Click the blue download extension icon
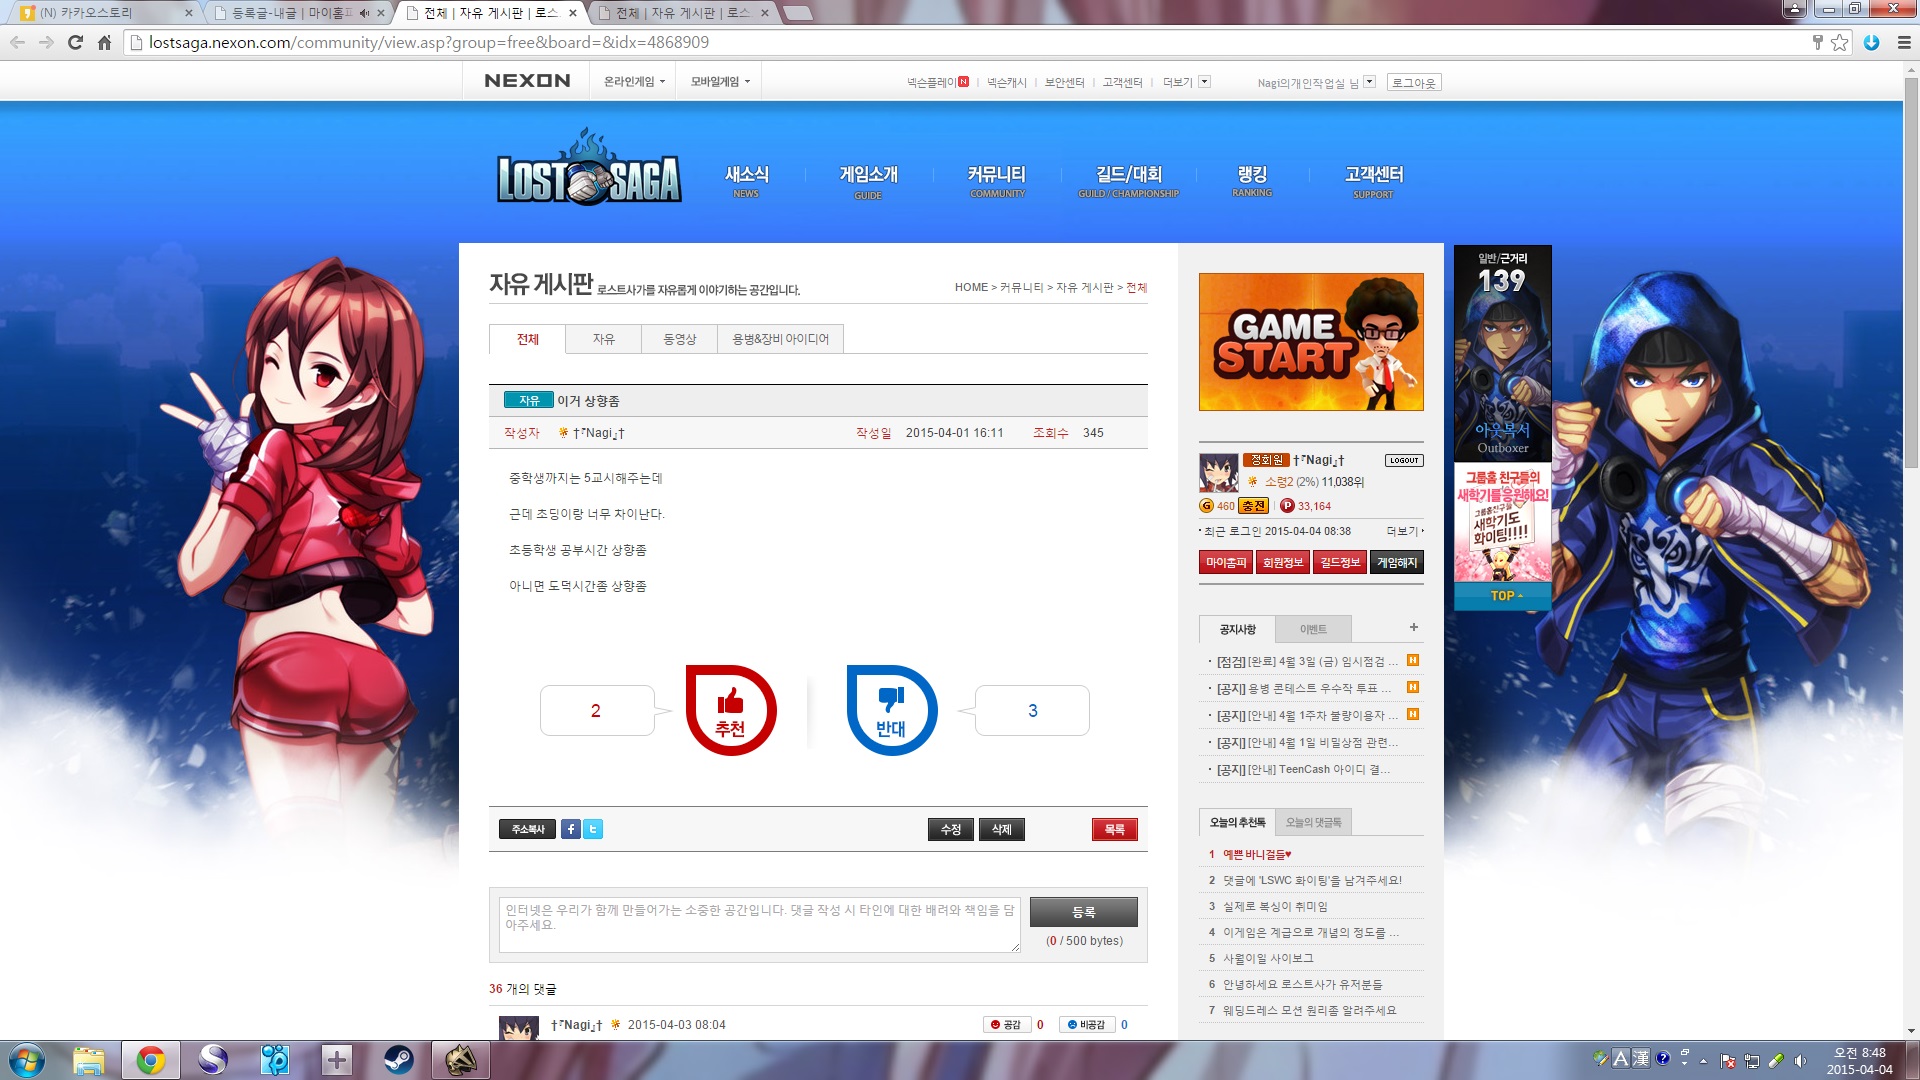 [x=1871, y=42]
